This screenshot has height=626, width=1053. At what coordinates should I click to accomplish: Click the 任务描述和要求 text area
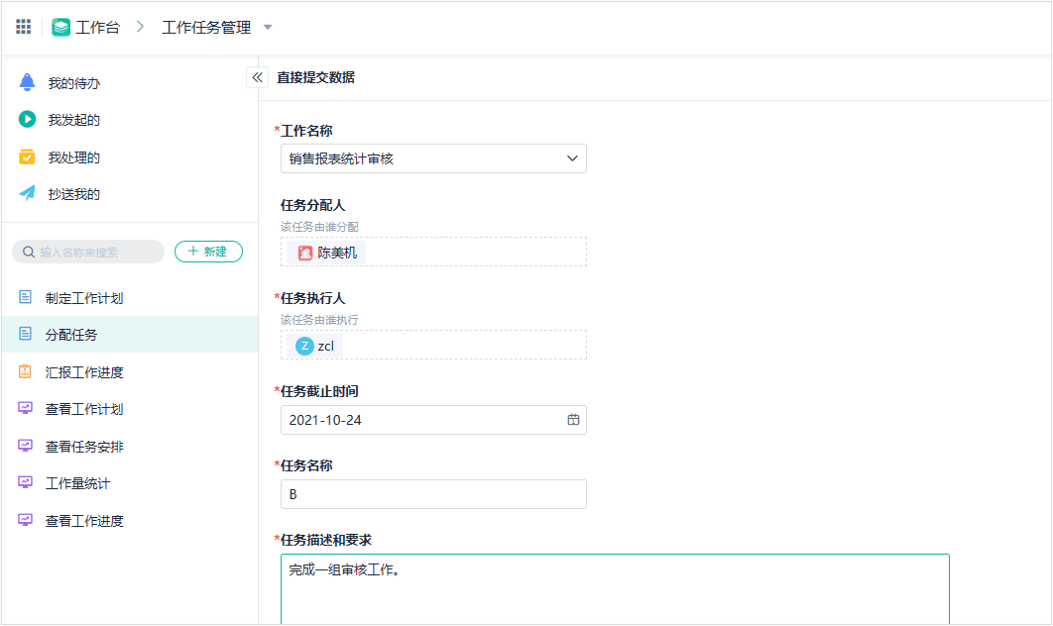(615, 589)
